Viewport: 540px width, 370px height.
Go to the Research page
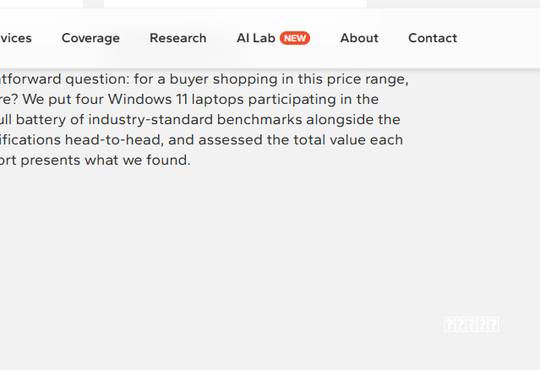click(x=178, y=38)
